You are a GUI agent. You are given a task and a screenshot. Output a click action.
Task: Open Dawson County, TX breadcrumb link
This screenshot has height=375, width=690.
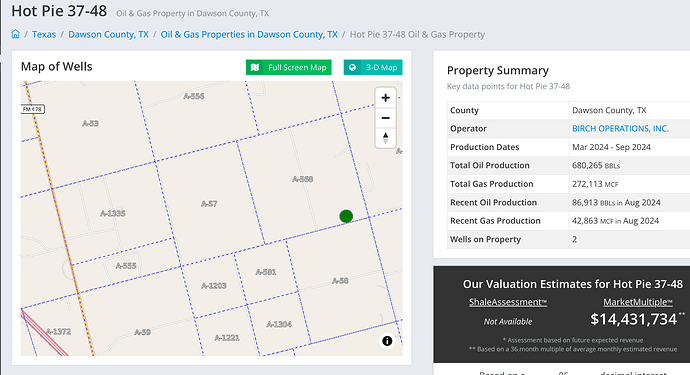pyautogui.click(x=108, y=34)
